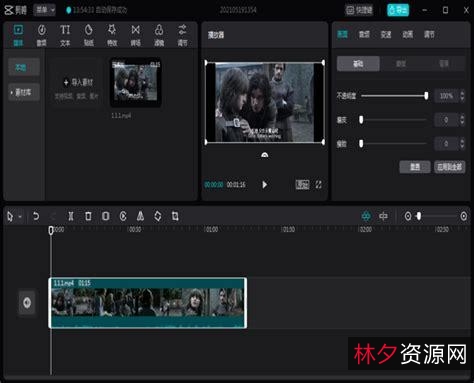Open the Text (TI) tab icon
Image resolution: width=474 pixels, height=383 pixels.
65,35
